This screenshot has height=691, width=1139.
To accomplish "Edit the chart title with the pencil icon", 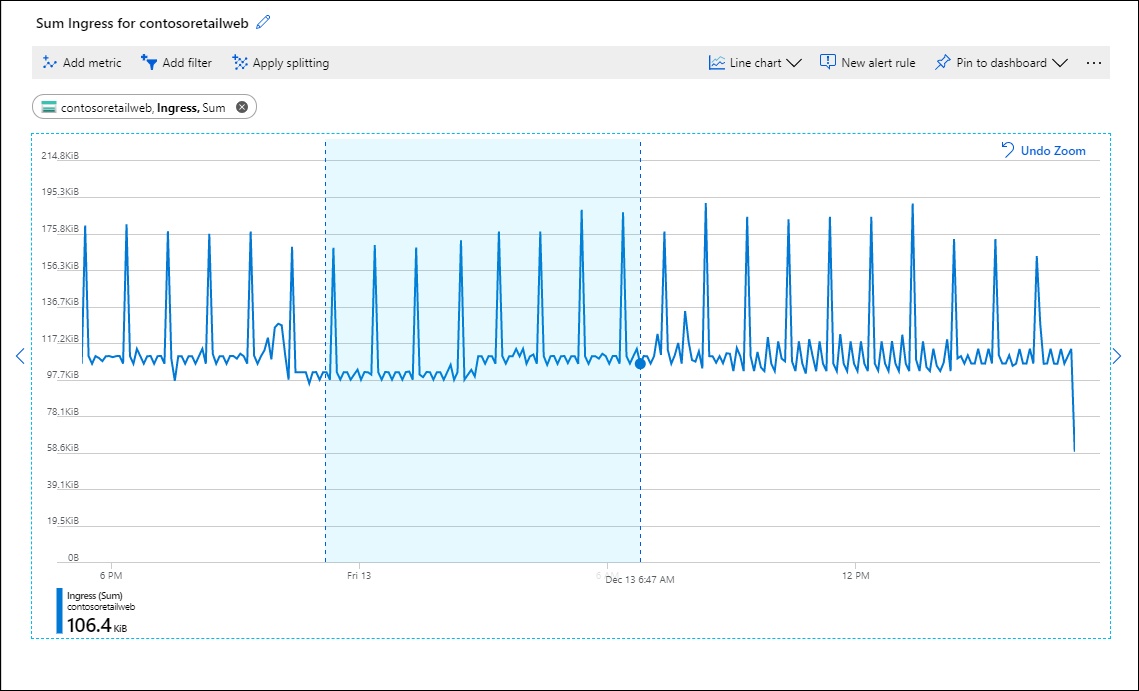I will (263, 21).
